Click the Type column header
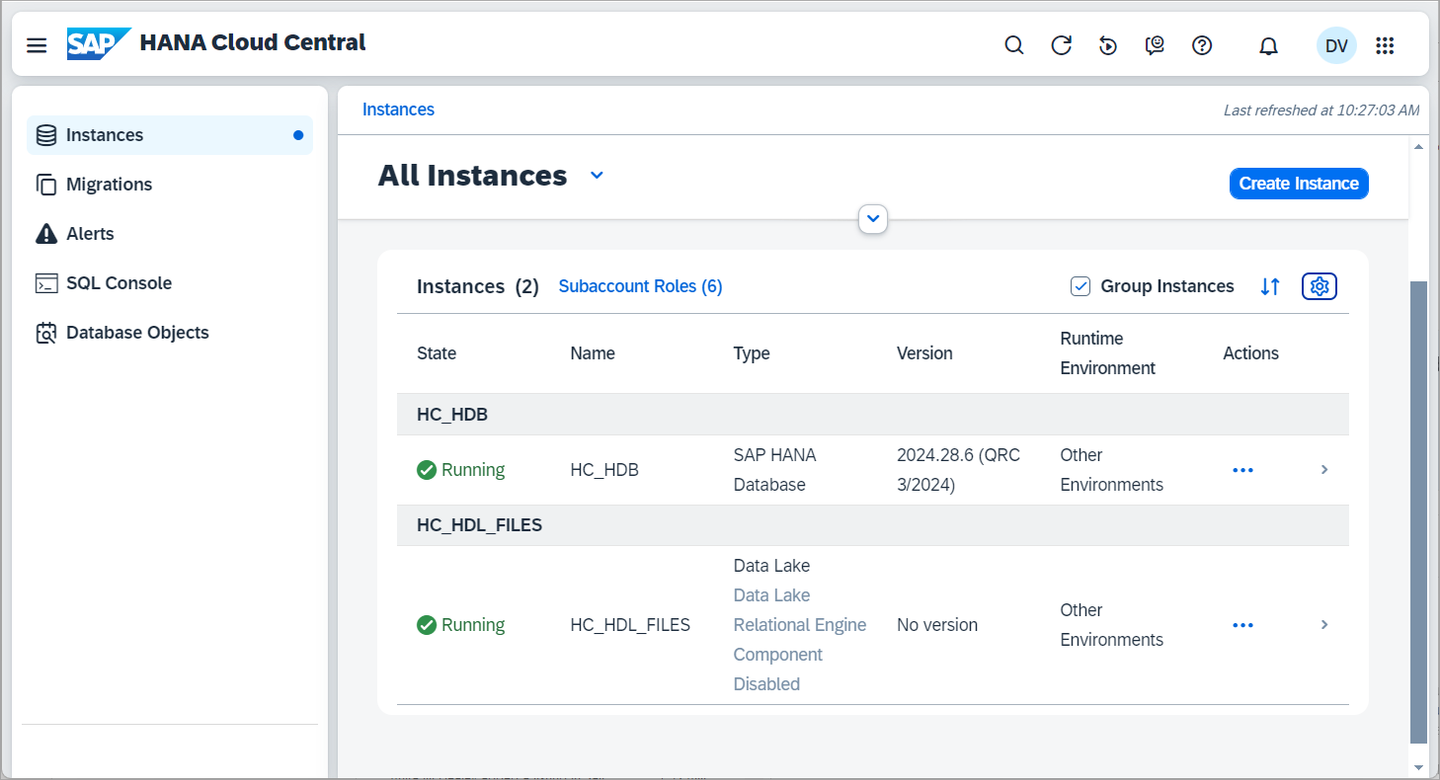Screen dimensions: 1440x780 click(751, 353)
